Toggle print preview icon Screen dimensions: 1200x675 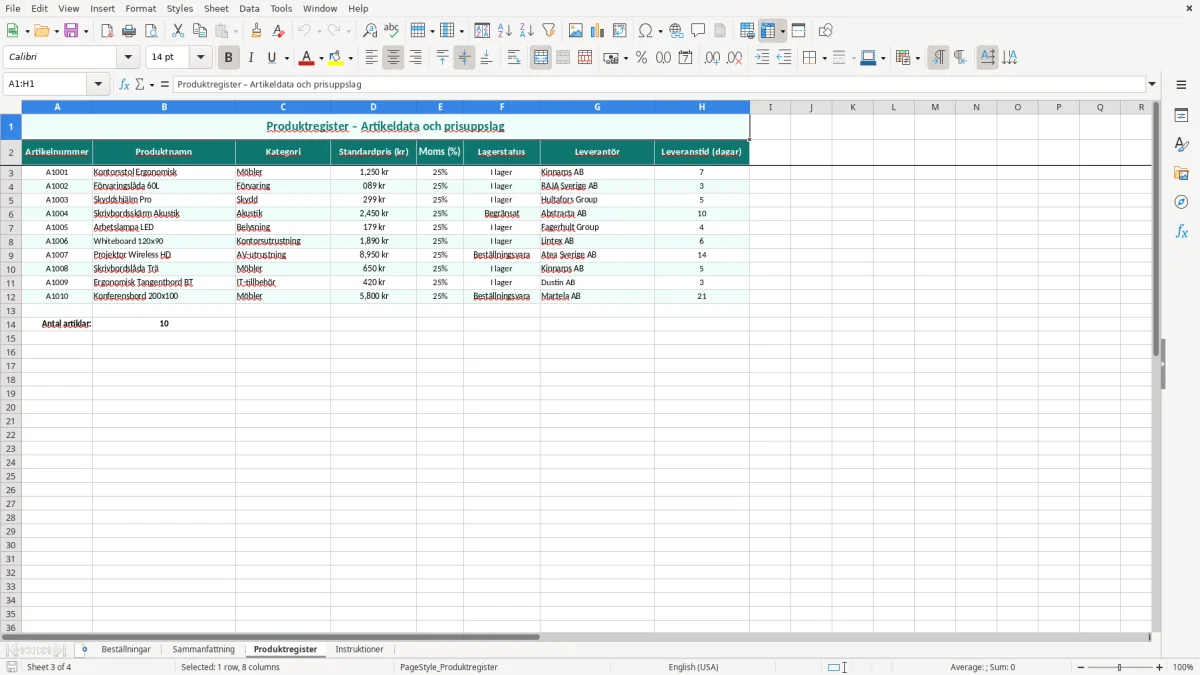click(151, 31)
